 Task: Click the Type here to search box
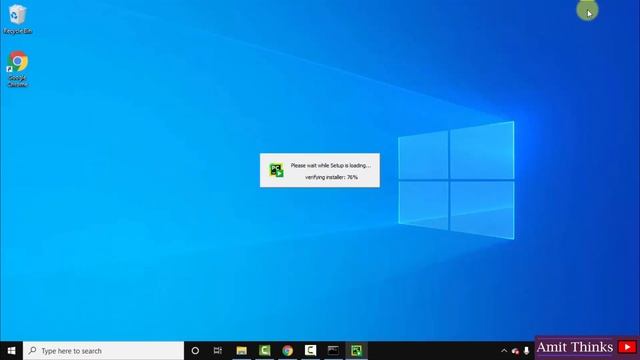tap(103, 351)
